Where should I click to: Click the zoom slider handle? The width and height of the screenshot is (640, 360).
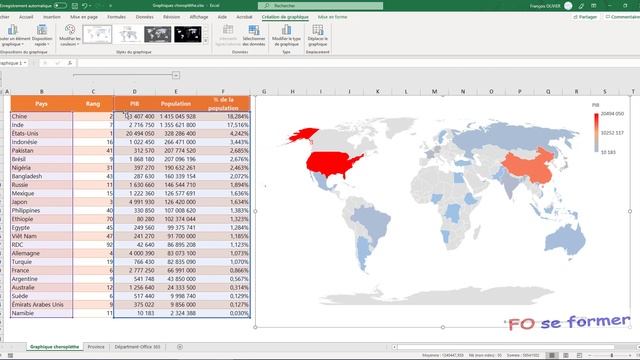click(x=612, y=355)
